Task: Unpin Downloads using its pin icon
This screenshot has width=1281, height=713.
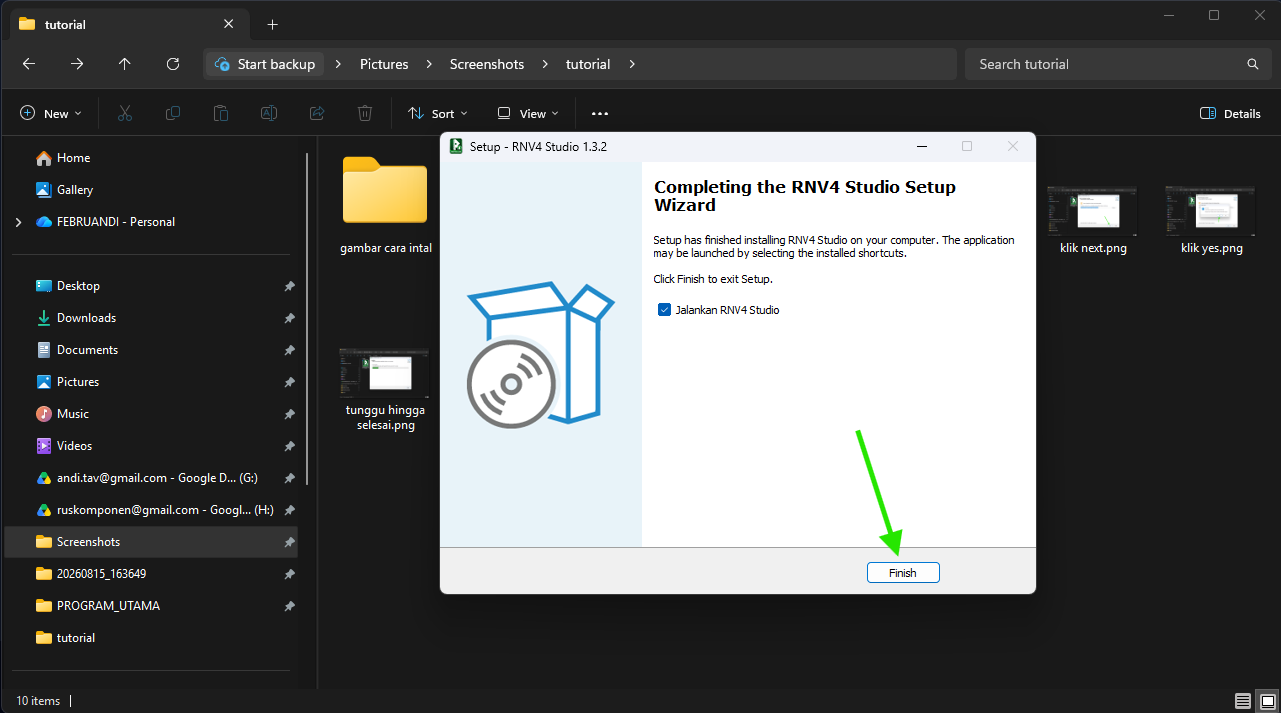Action: coord(289,318)
